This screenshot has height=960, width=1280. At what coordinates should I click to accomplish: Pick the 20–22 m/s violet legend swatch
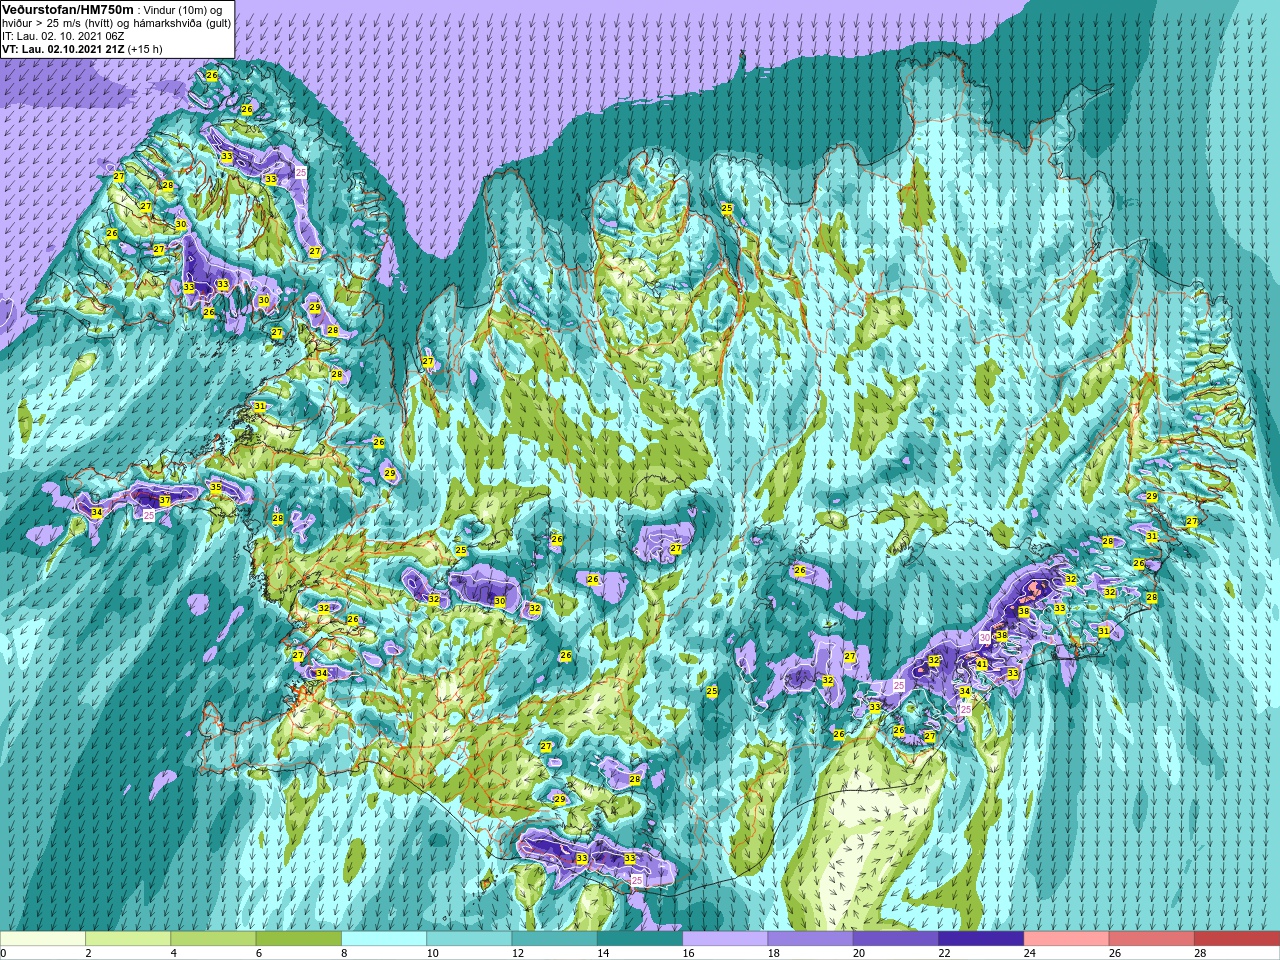pyautogui.click(x=896, y=939)
